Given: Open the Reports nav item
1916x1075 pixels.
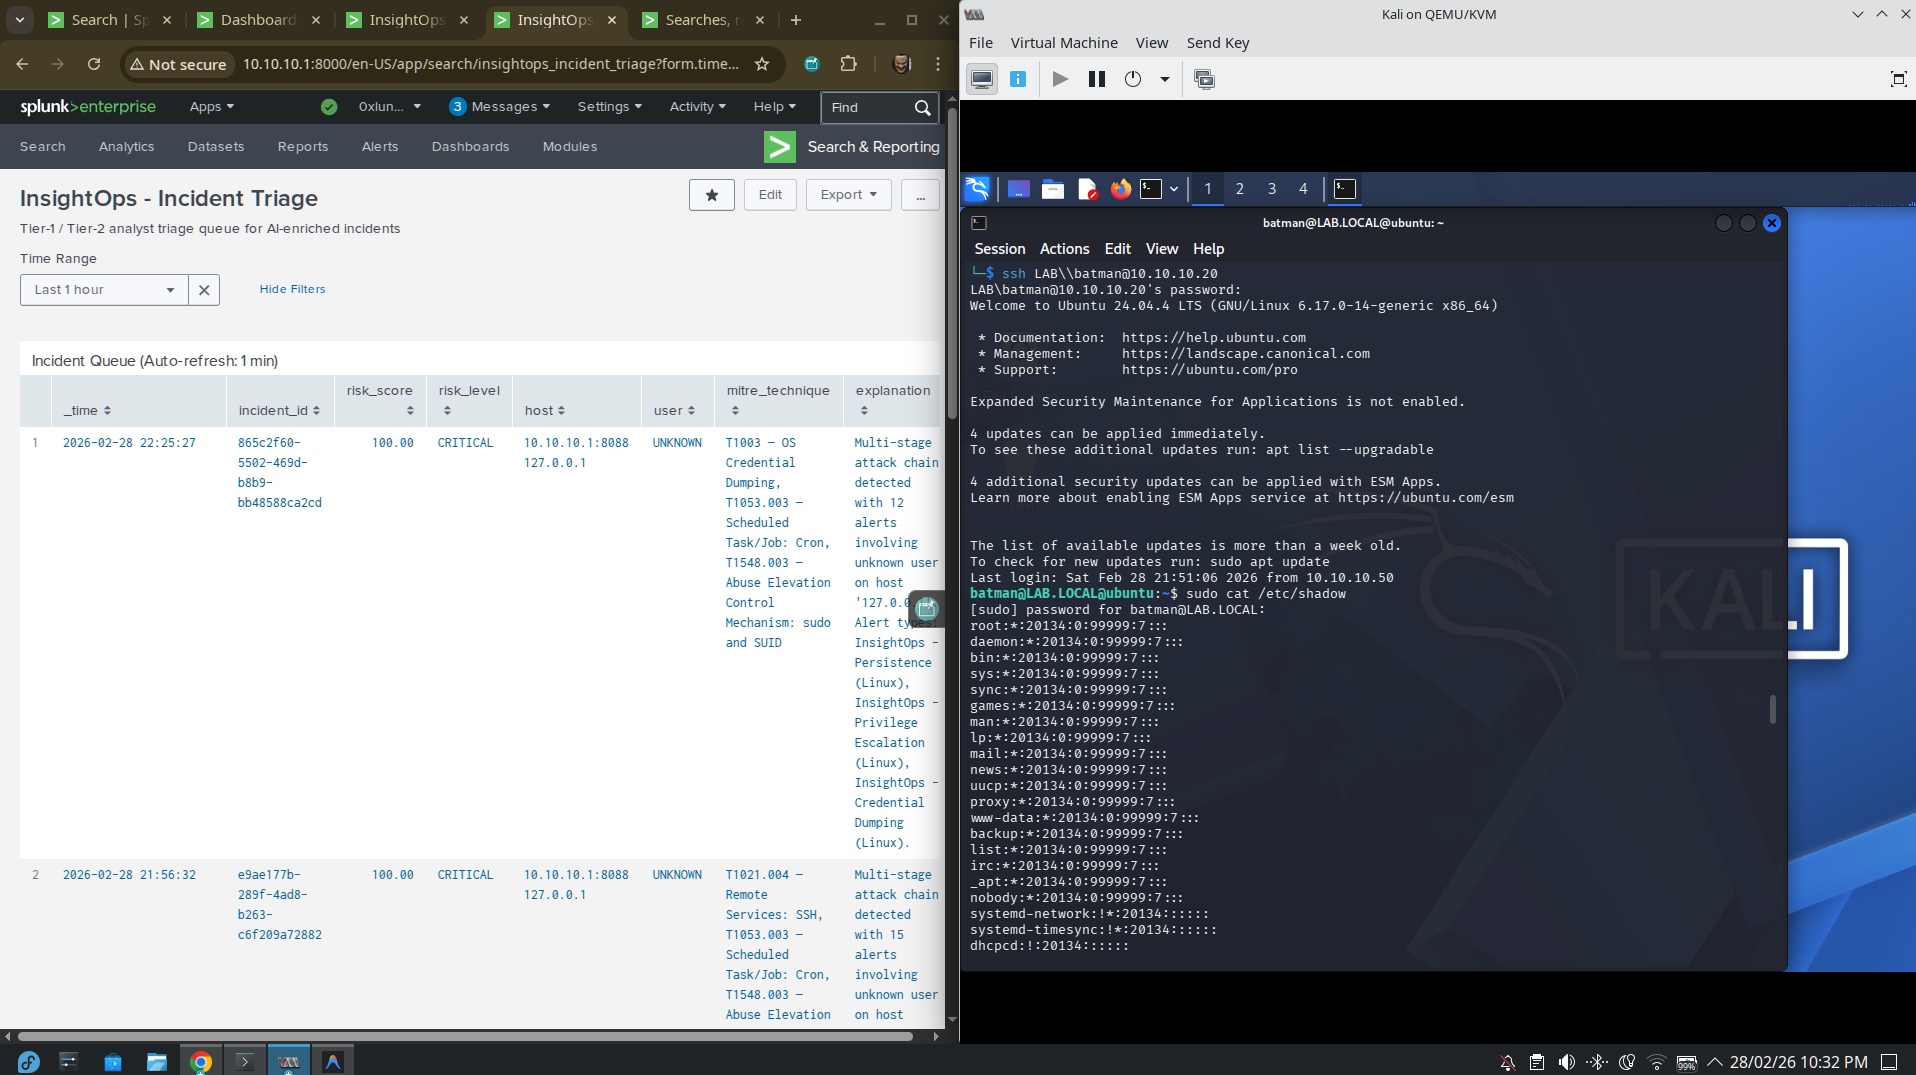Looking at the screenshot, I should click(303, 147).
